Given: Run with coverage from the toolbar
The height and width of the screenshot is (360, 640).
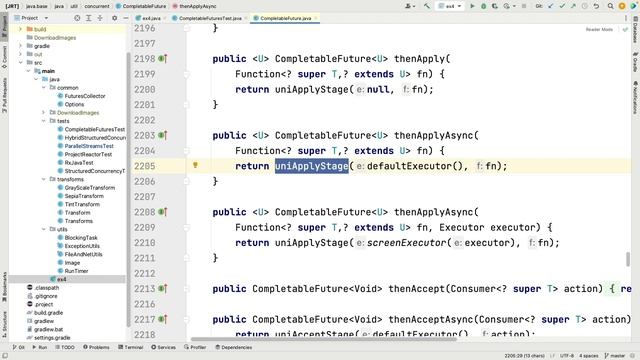Looking at the screenshot, I should point(495,6).
